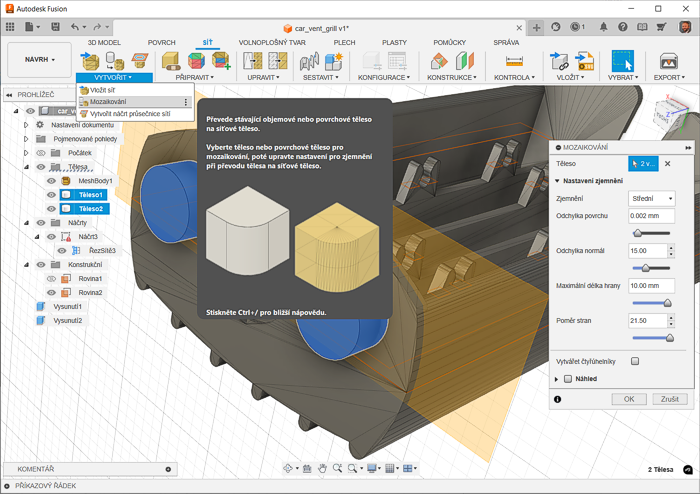
Task: Click the Tessellate icon in the ribbon
Action: 115,61
